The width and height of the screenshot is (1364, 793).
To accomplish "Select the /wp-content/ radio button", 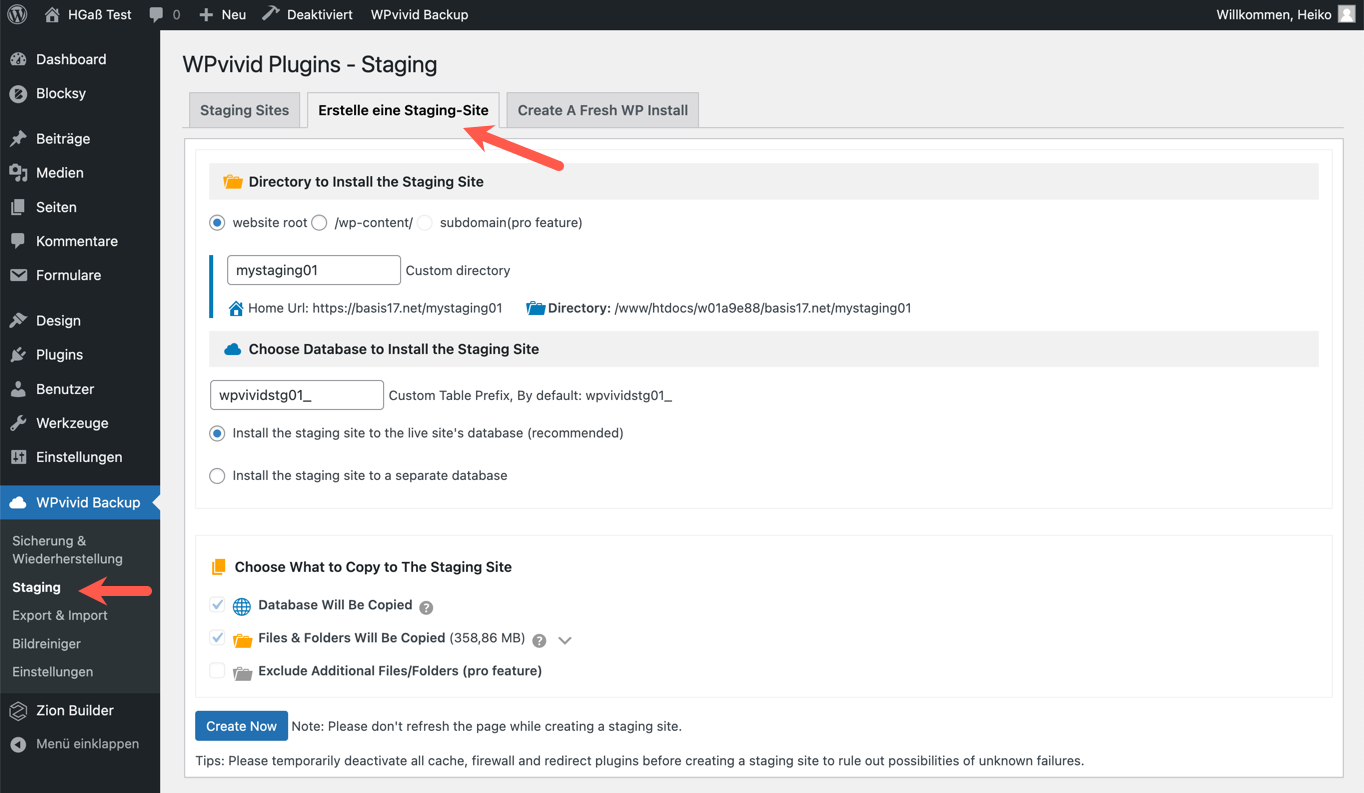I will click(x=319, y=223).
